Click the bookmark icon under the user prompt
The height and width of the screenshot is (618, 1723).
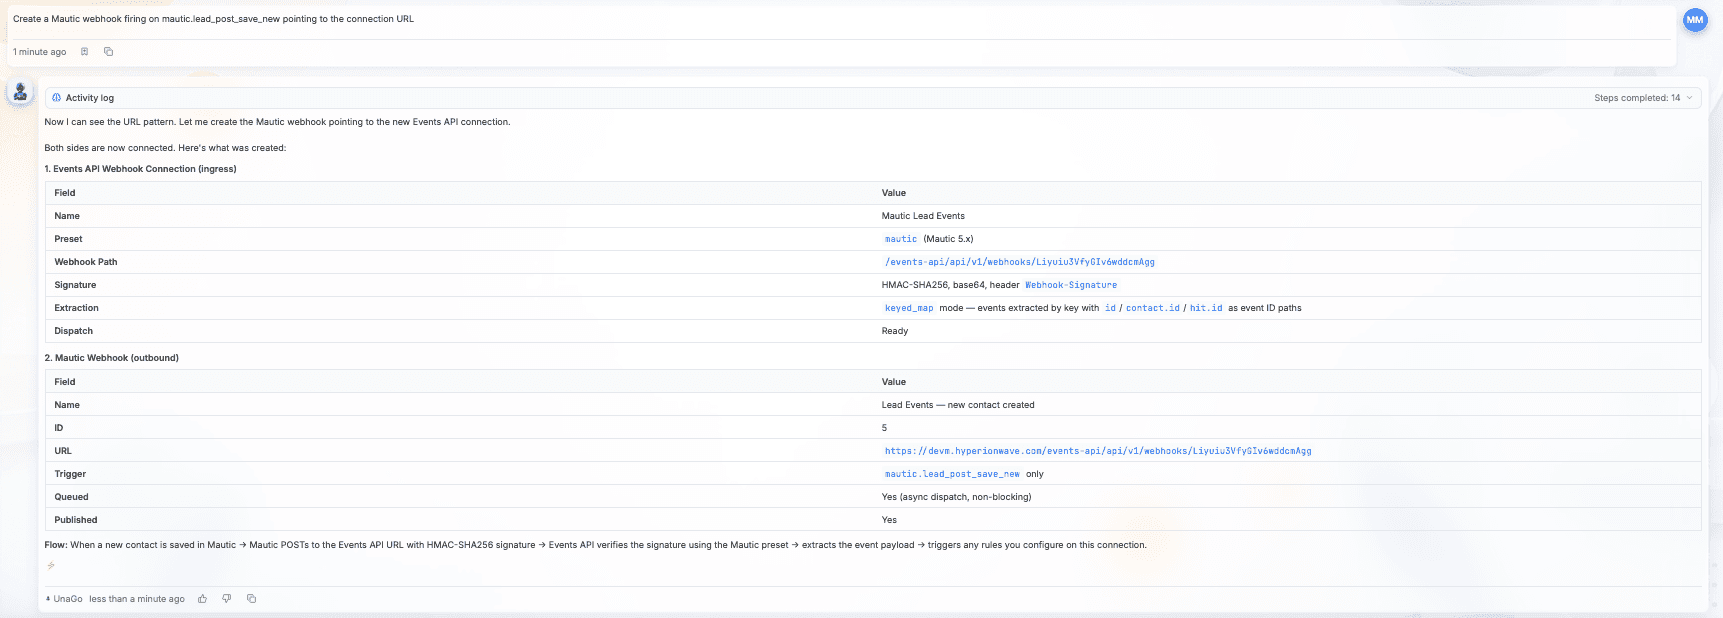(85, 52)
